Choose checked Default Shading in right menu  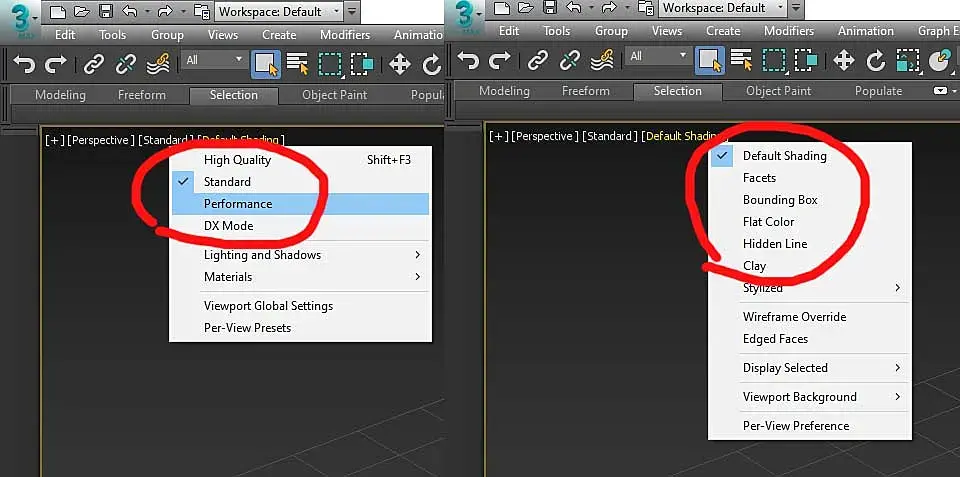pos(809,156)
